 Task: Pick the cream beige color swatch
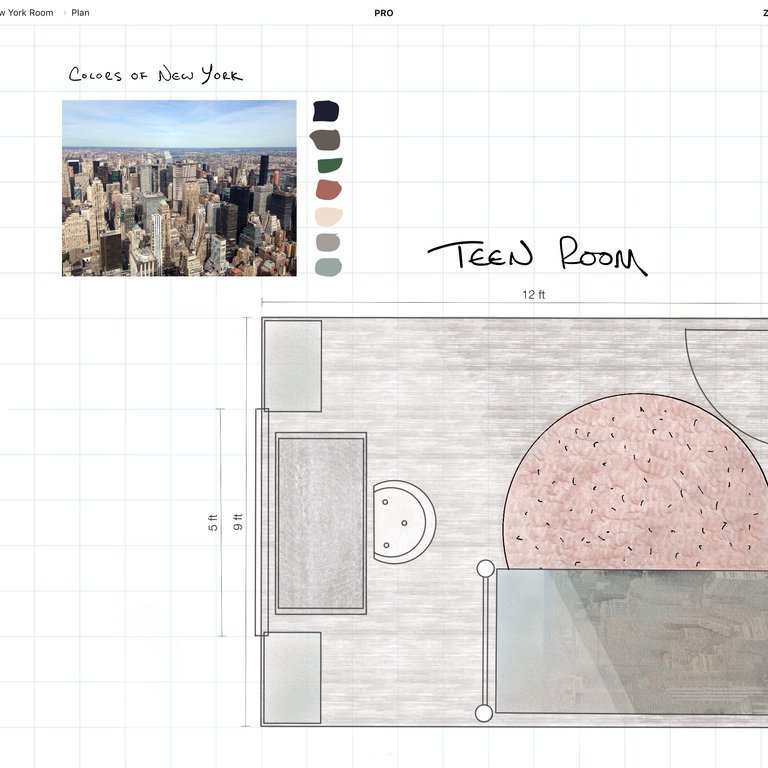click(328, 216)
